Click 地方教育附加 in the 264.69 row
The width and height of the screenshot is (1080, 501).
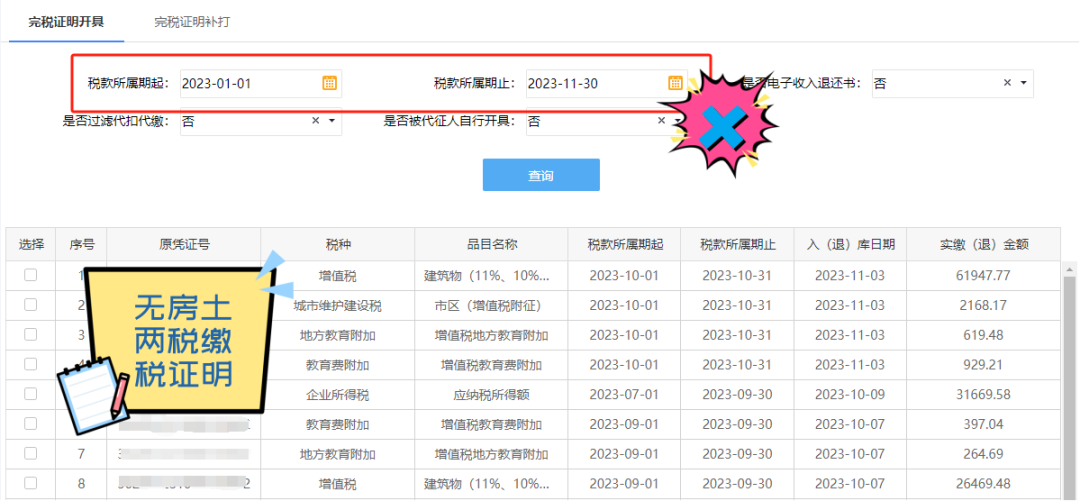338,455
